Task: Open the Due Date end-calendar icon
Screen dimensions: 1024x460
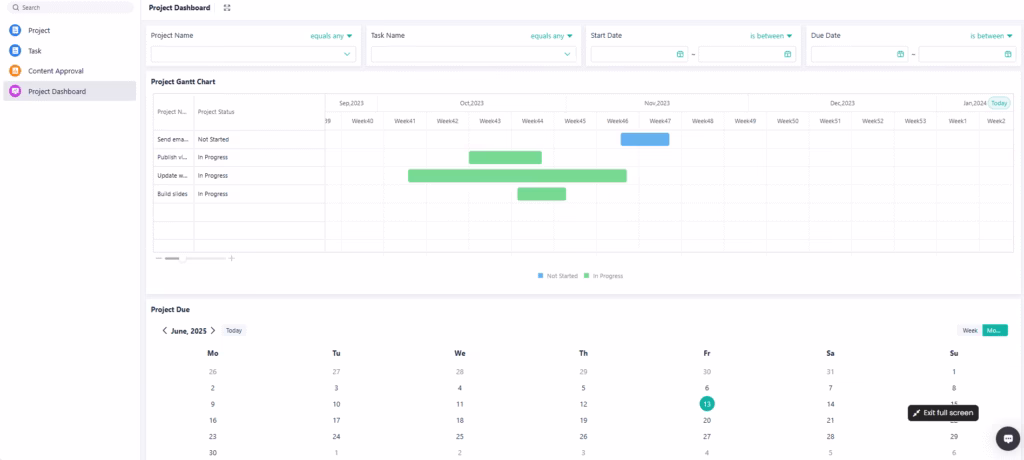Action: click(x=1007, y=54)
